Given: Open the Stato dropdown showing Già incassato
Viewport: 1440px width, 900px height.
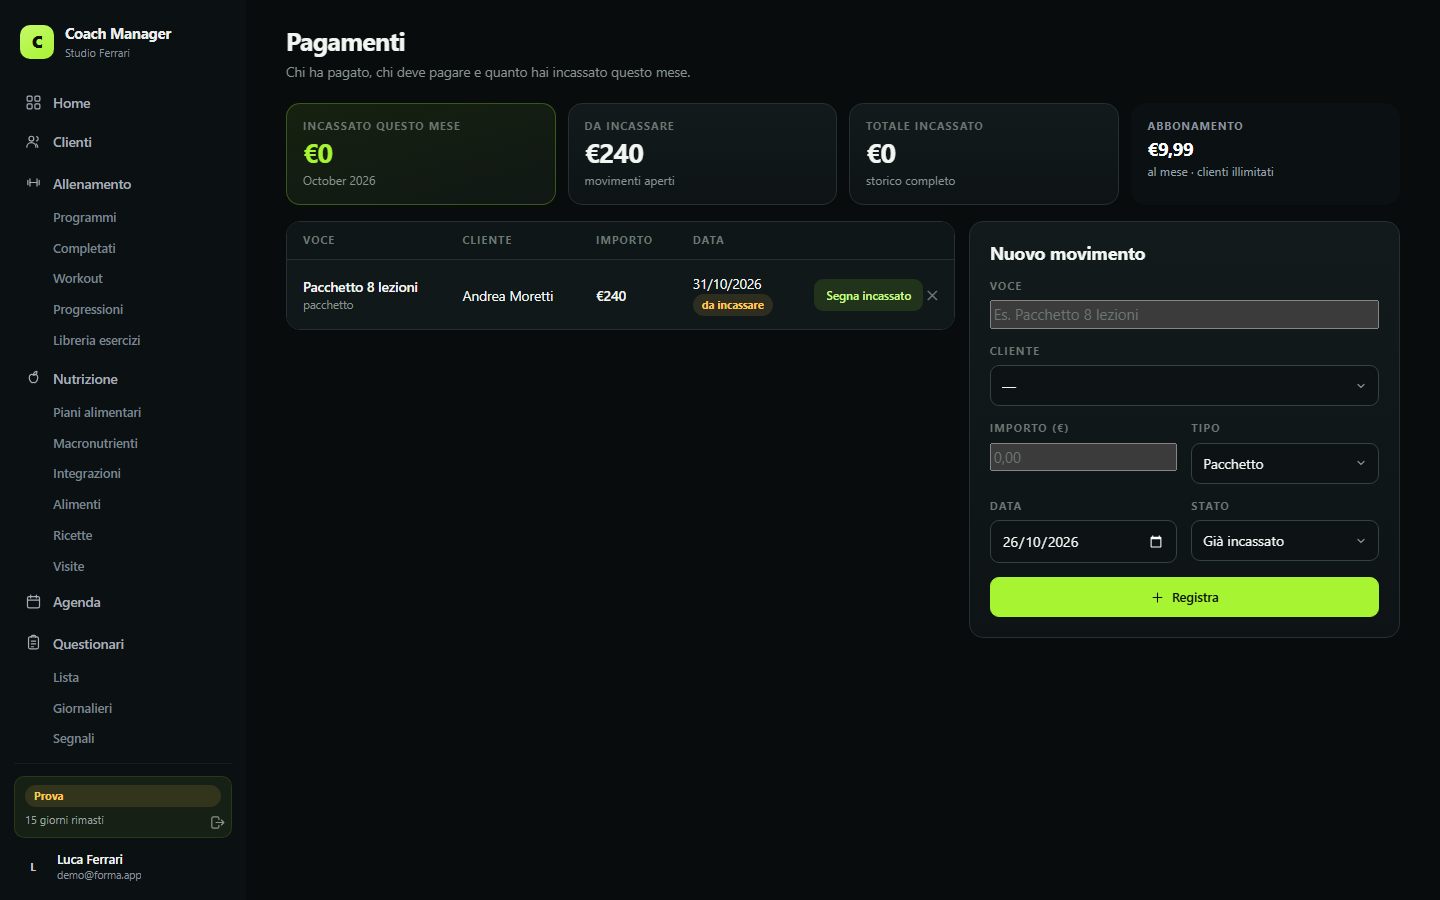Looking at the screenshot, I should click(x=1285, y=541).
